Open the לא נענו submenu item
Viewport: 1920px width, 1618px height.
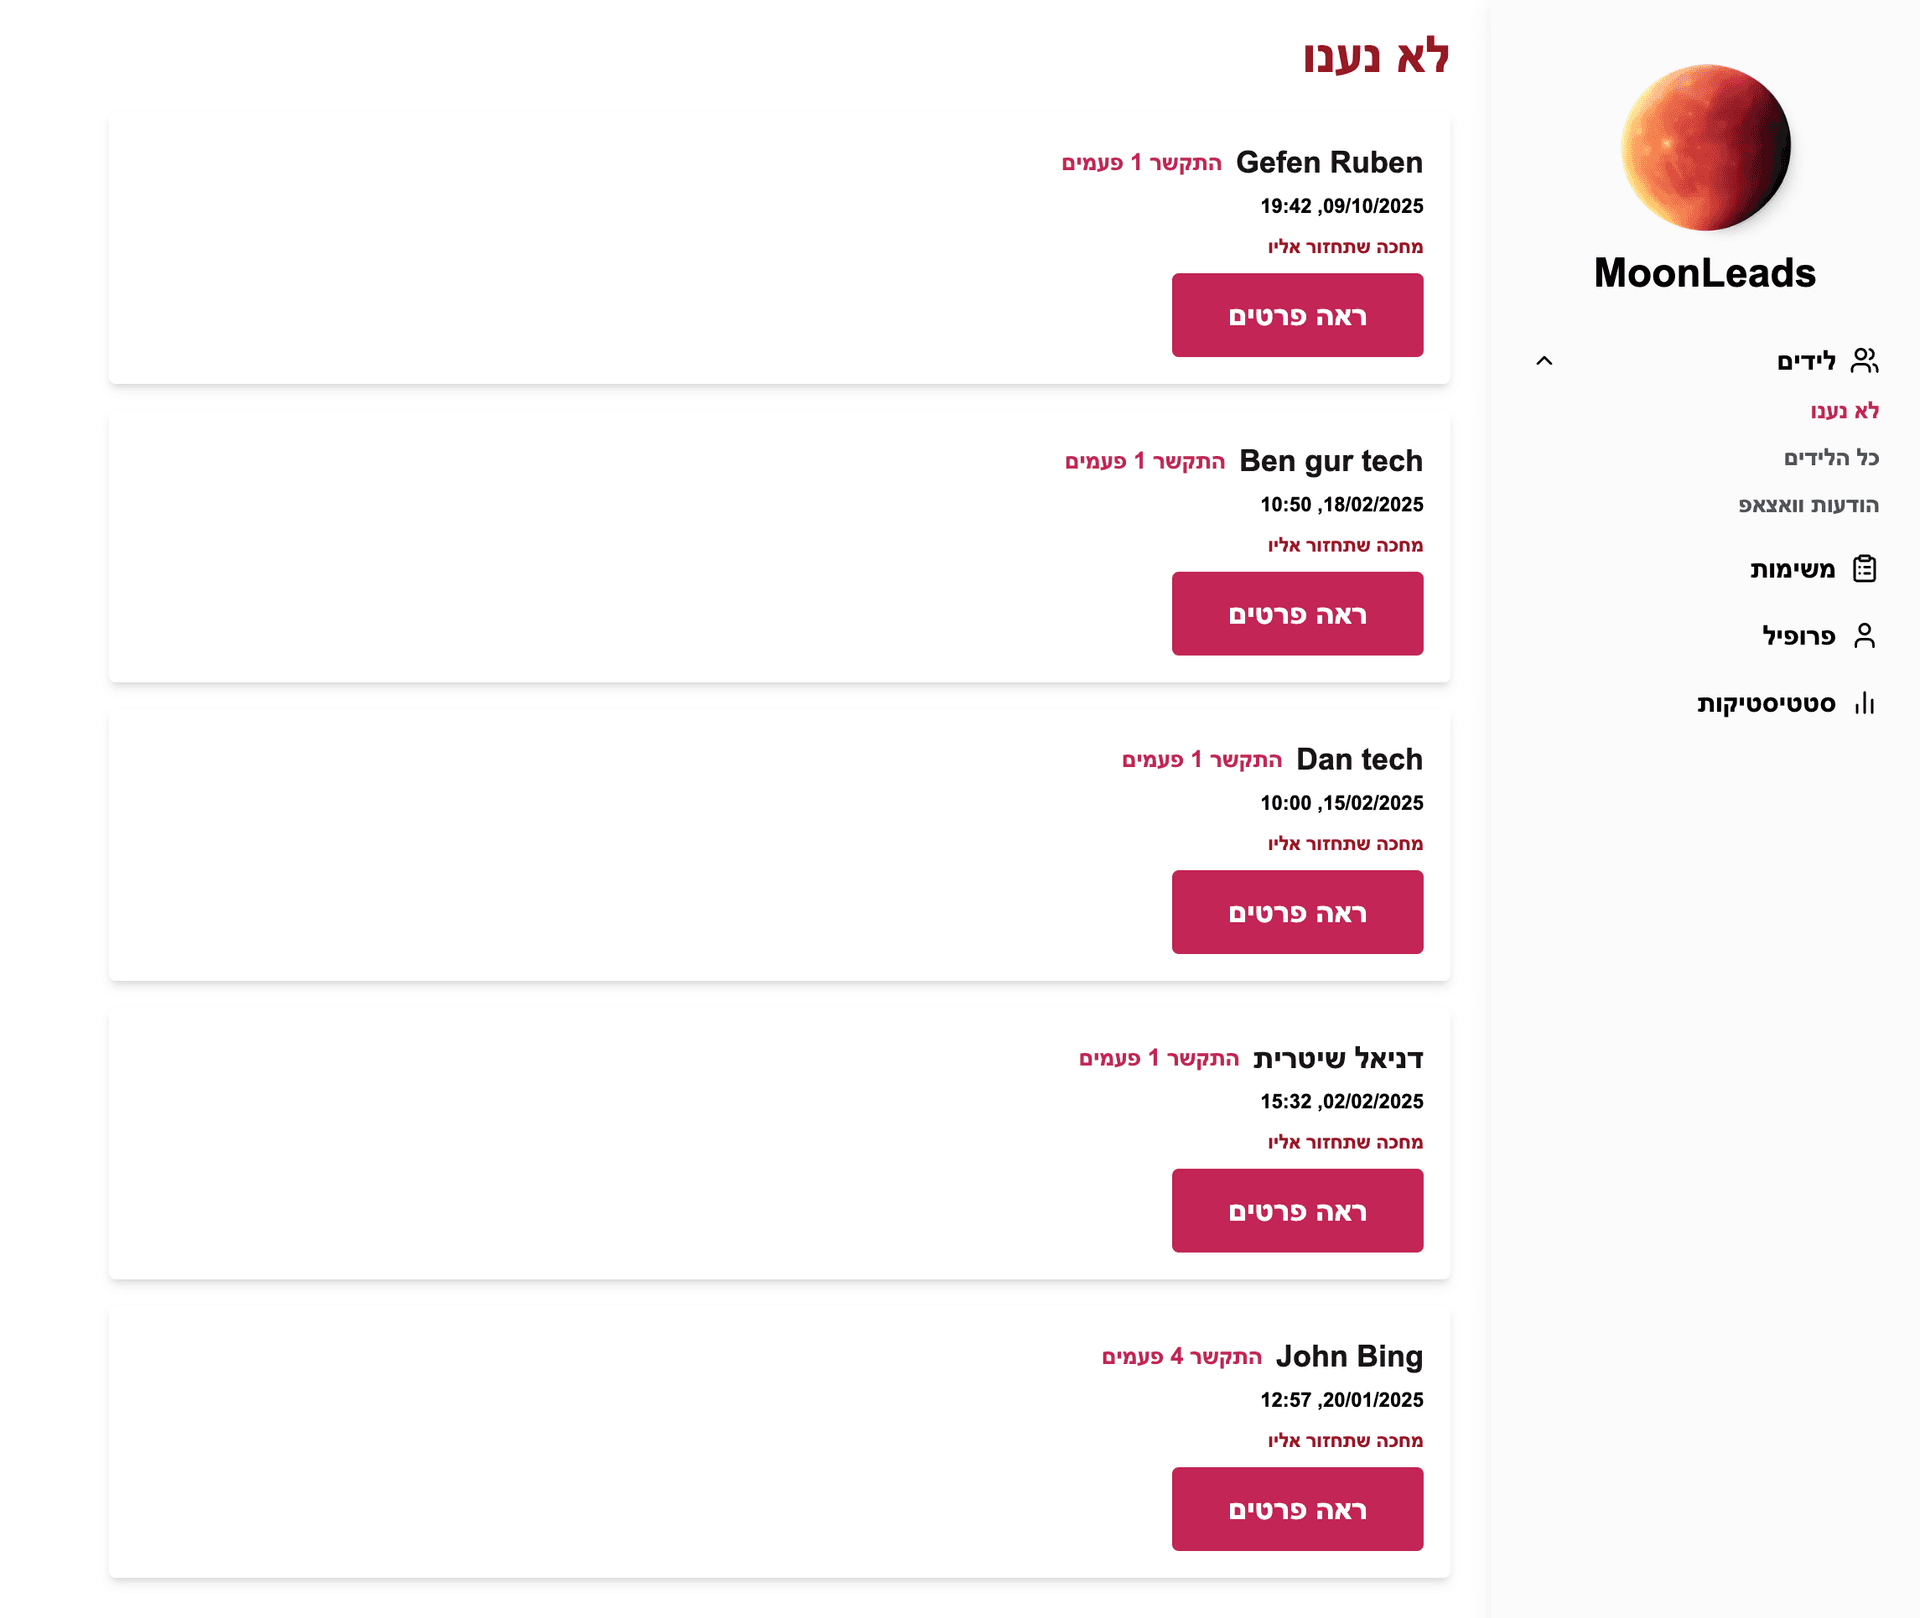(x=1844, y=411)
